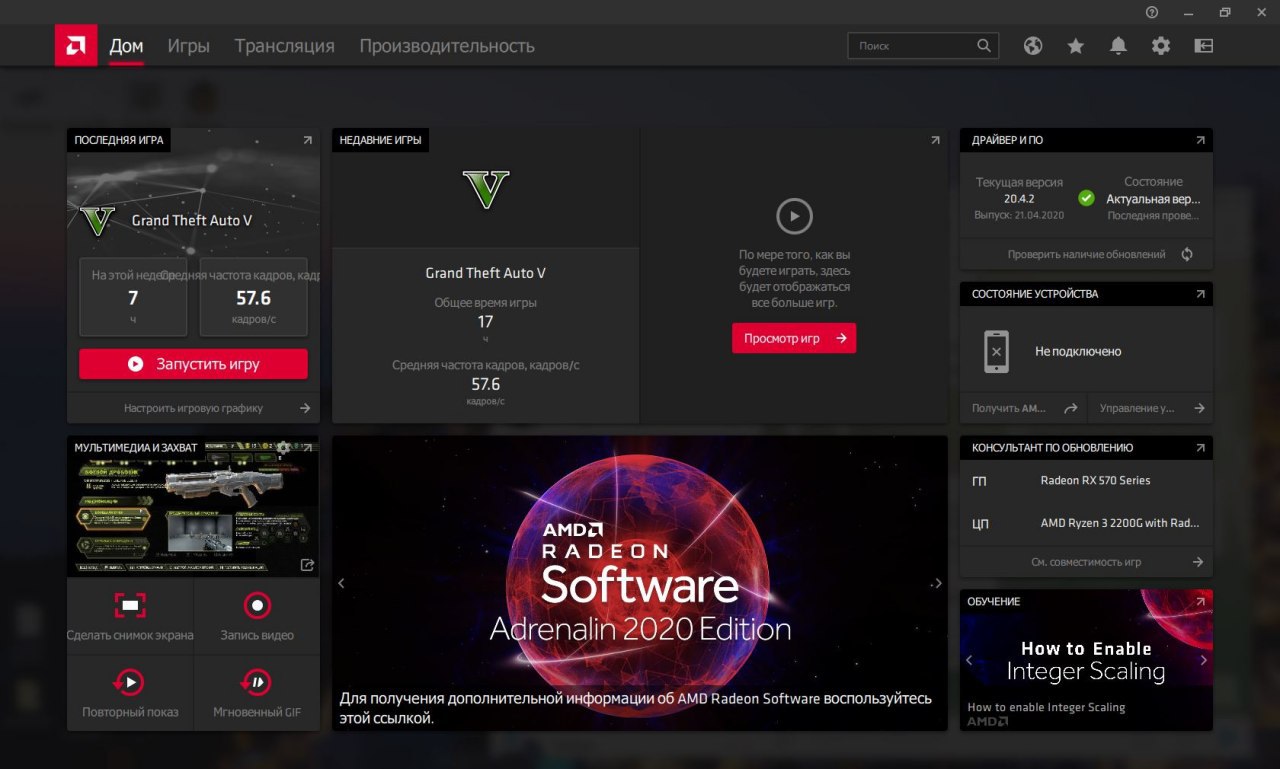Viewport: 1280px width, 769px height.
Task: Click the Просмотр игр button
Action: coord(794,338)
